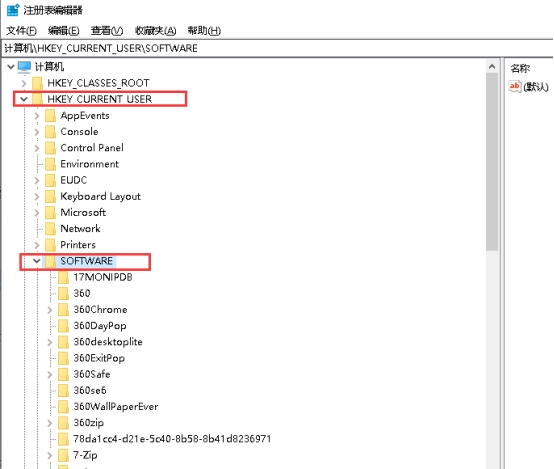554x469 pixels.
Task: Click the HKEY_CLASSES_ROOT folder icon
Action: 37,83
